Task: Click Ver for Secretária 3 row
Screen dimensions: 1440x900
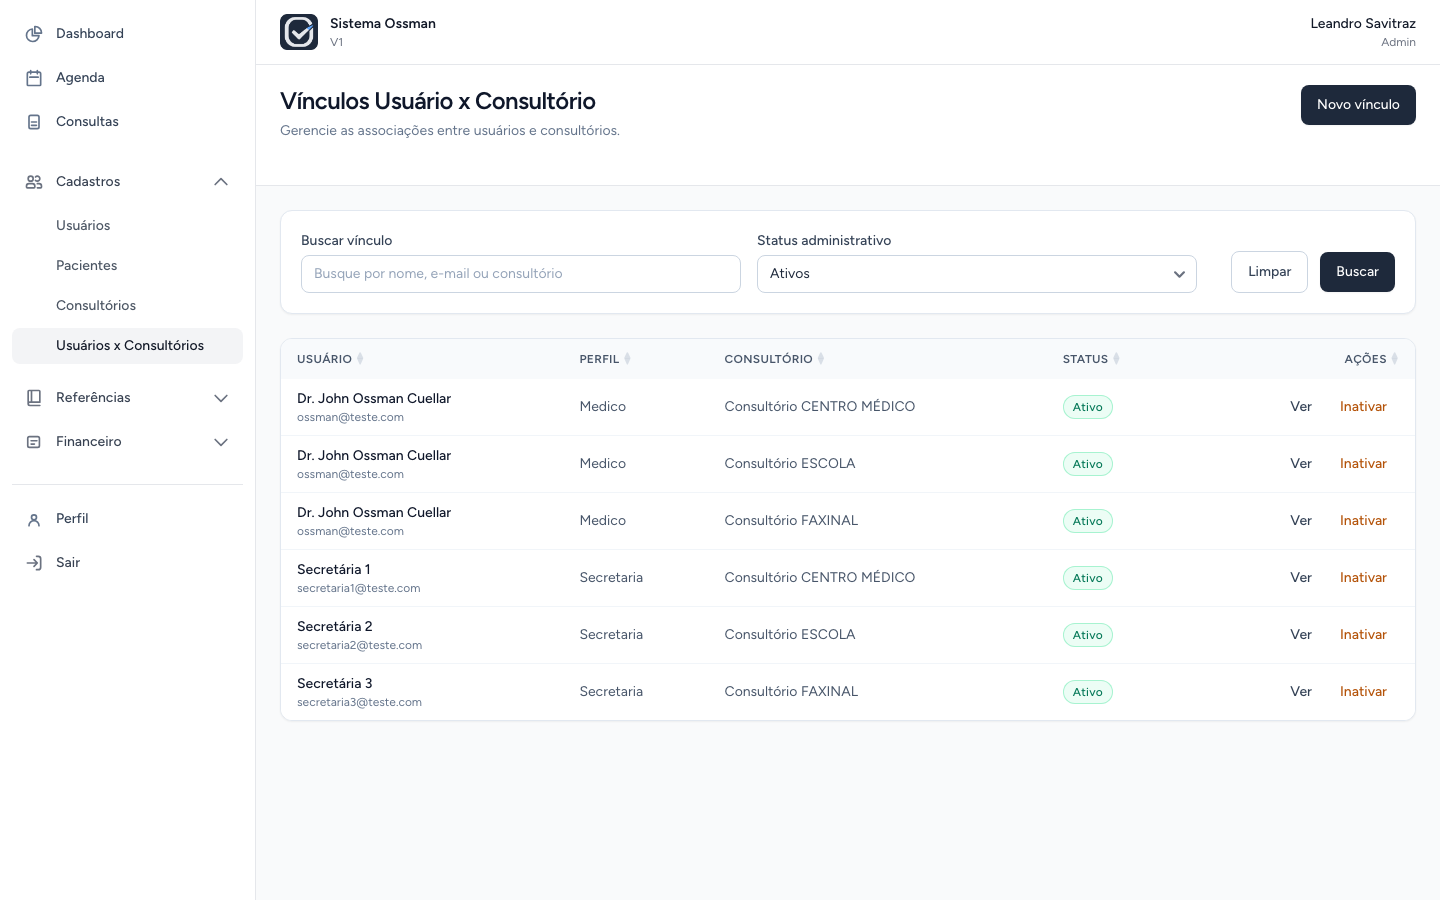Action: (x=1301, y=692)
